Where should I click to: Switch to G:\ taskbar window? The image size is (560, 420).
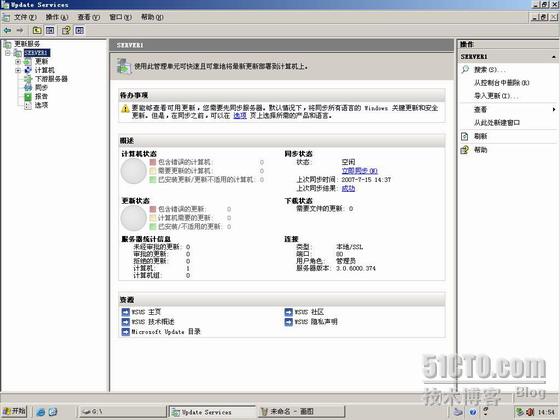122,412
